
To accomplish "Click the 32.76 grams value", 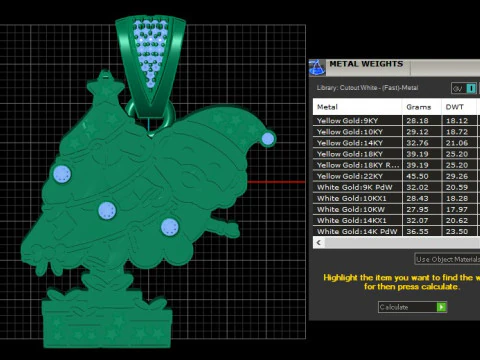I will pos(417,143).
